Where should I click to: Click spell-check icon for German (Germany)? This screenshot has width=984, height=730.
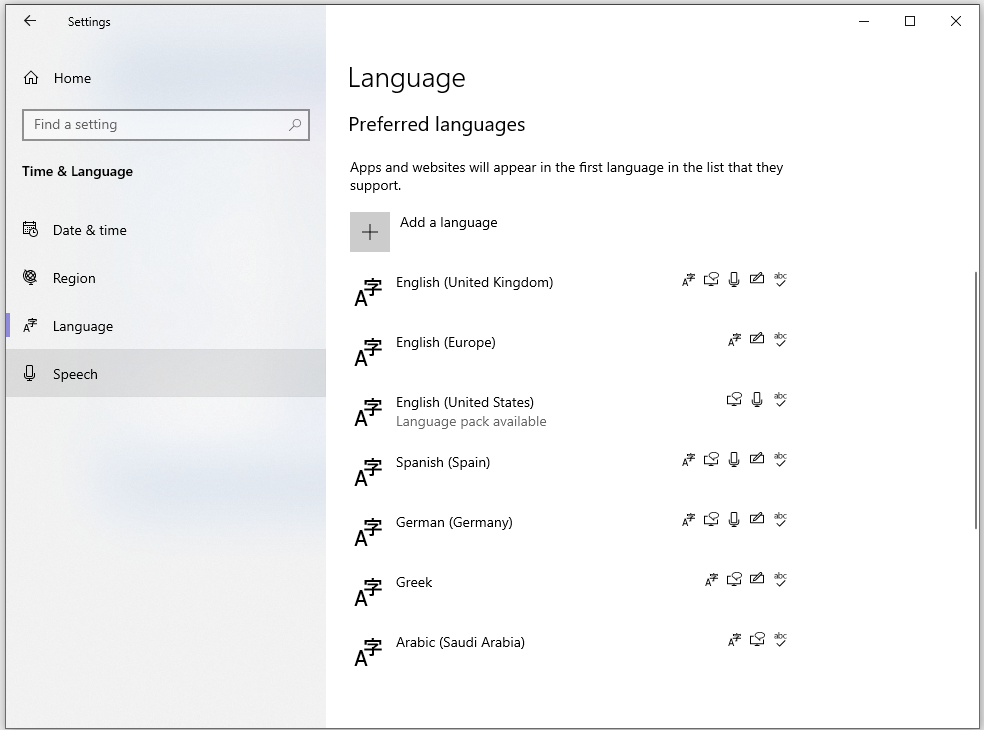click(x=780, y=519)
